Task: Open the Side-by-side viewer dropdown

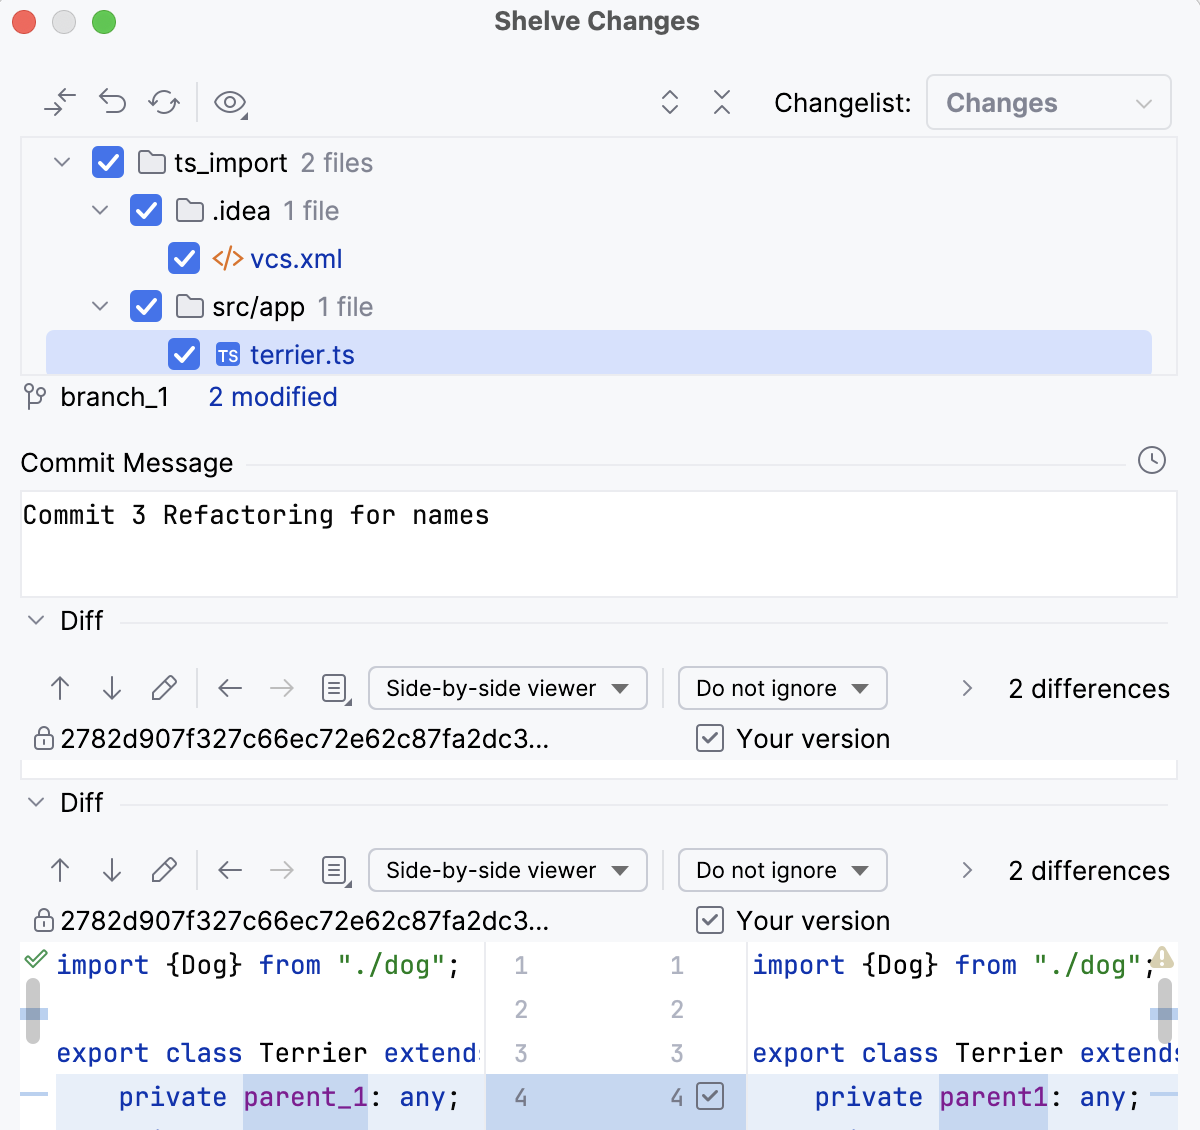Action: pos(507,688)
